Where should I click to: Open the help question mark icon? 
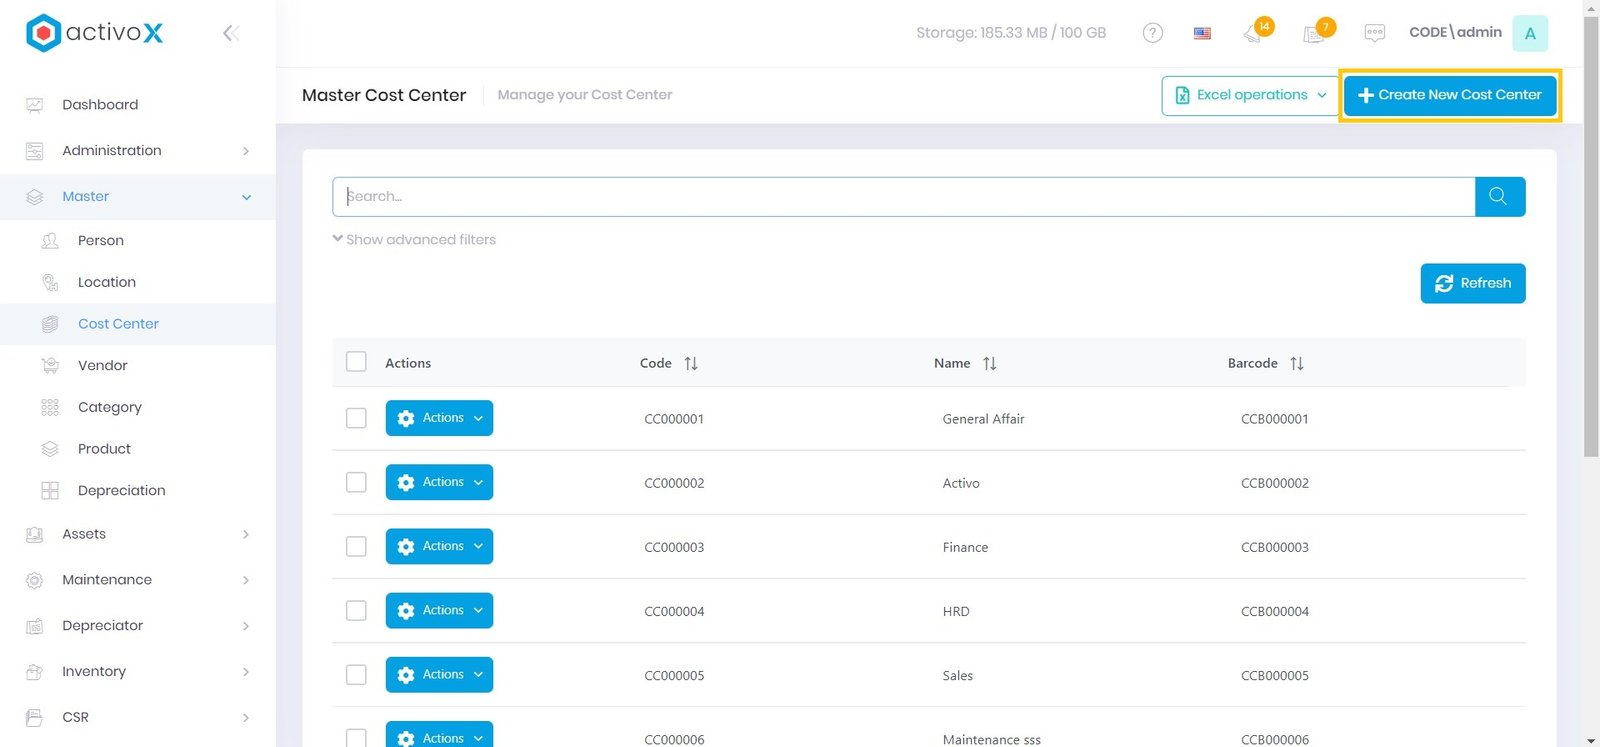click(x=1152, y=33)
